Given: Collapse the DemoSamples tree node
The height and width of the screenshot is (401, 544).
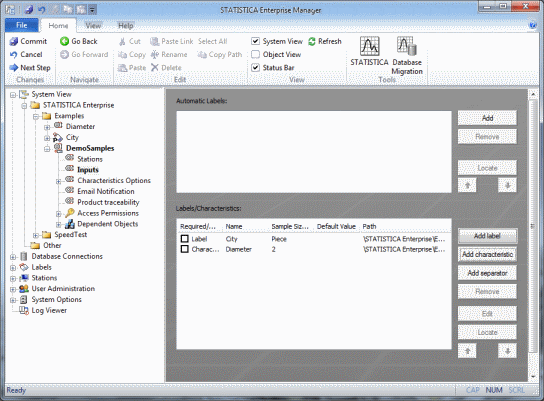Looking at the screenshot, I should (47, 149).
